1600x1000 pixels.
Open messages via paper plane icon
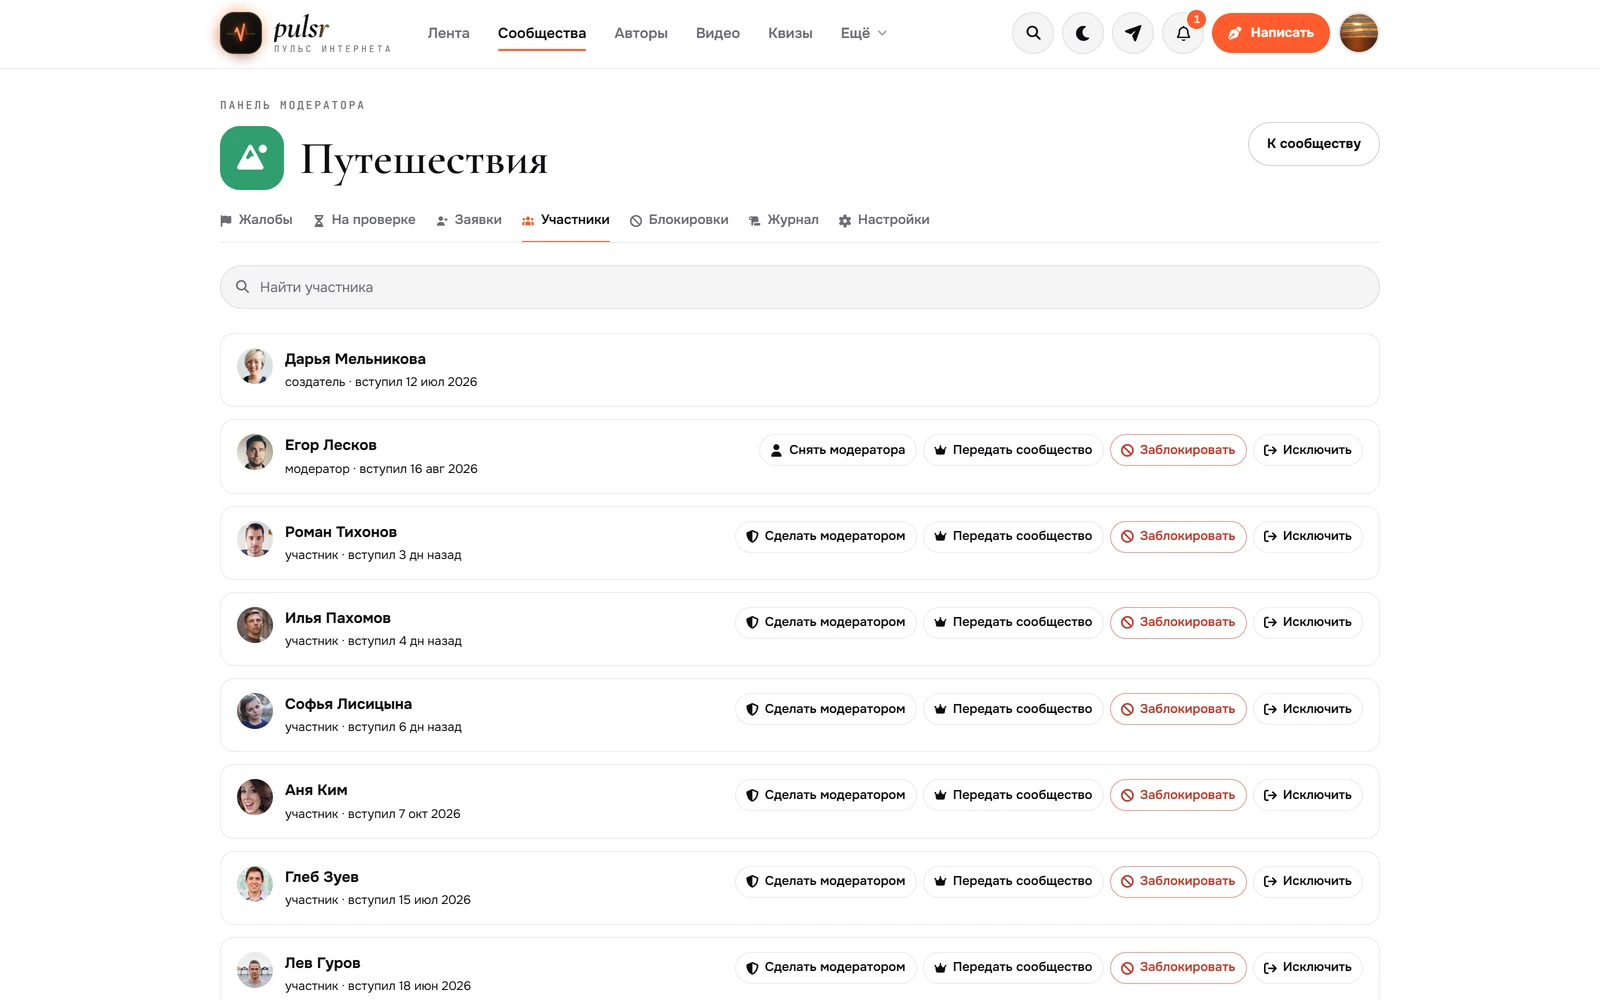(x=1133, y=33)
